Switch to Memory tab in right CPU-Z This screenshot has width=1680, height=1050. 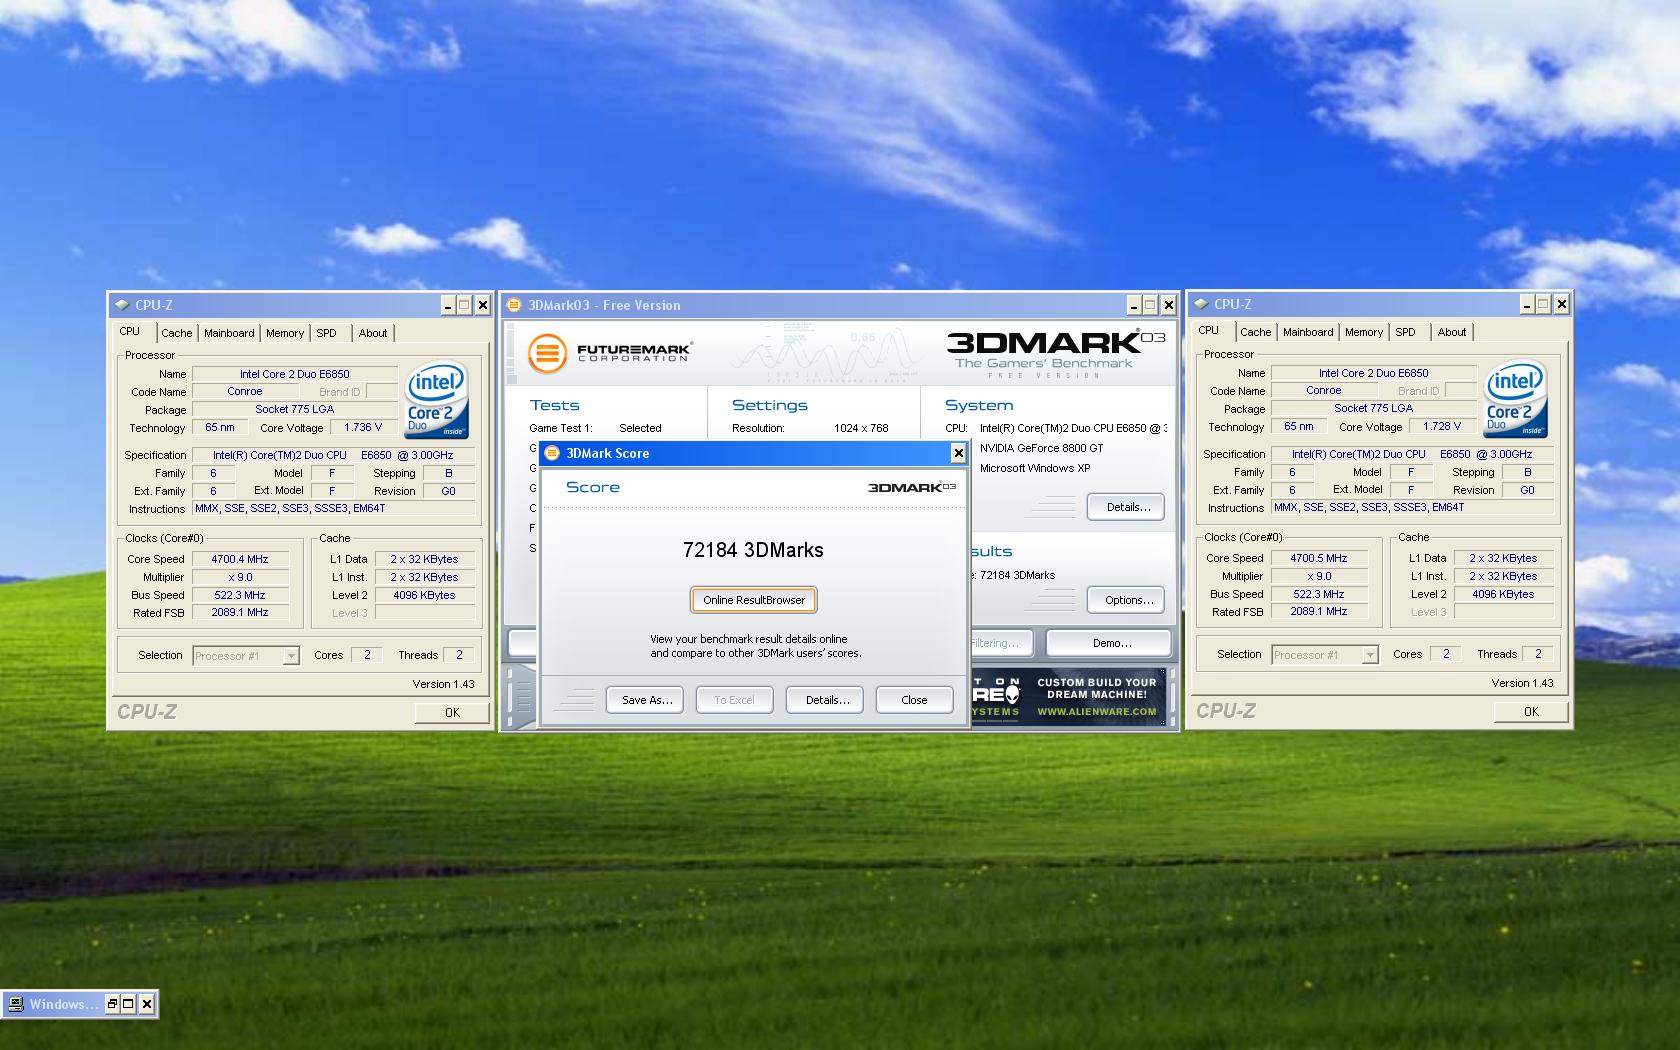1364,332
